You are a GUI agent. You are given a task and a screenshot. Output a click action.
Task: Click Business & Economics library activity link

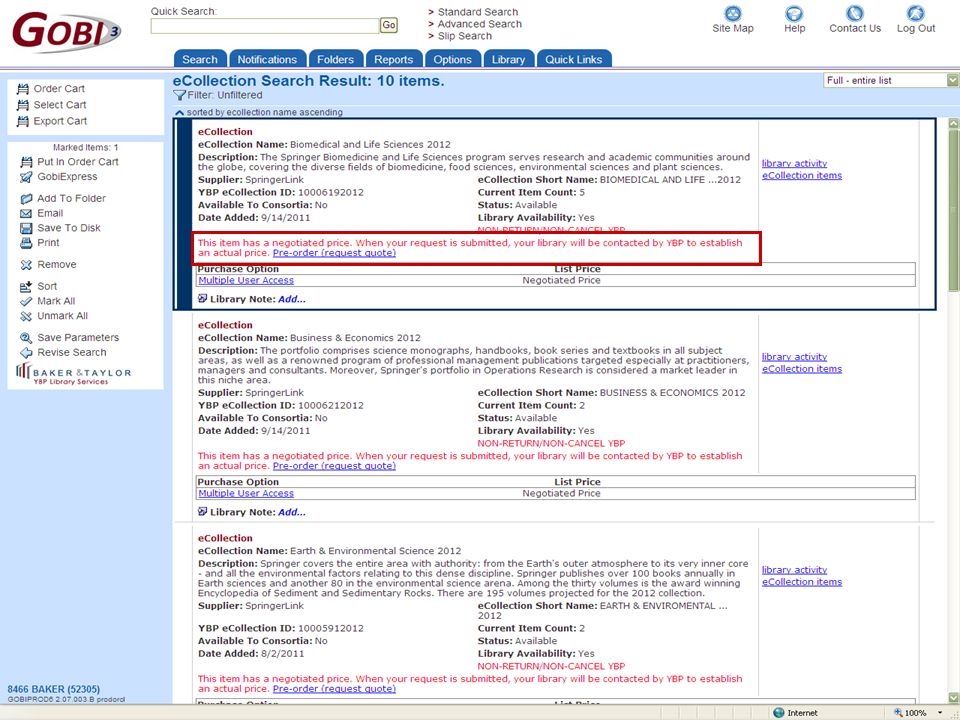coord(794,357)
